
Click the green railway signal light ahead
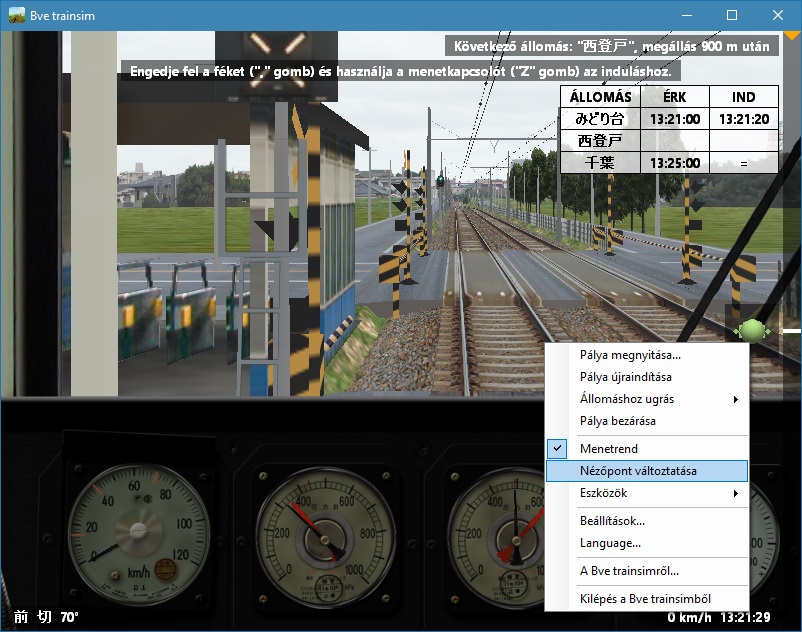click(x=439, y=181)
